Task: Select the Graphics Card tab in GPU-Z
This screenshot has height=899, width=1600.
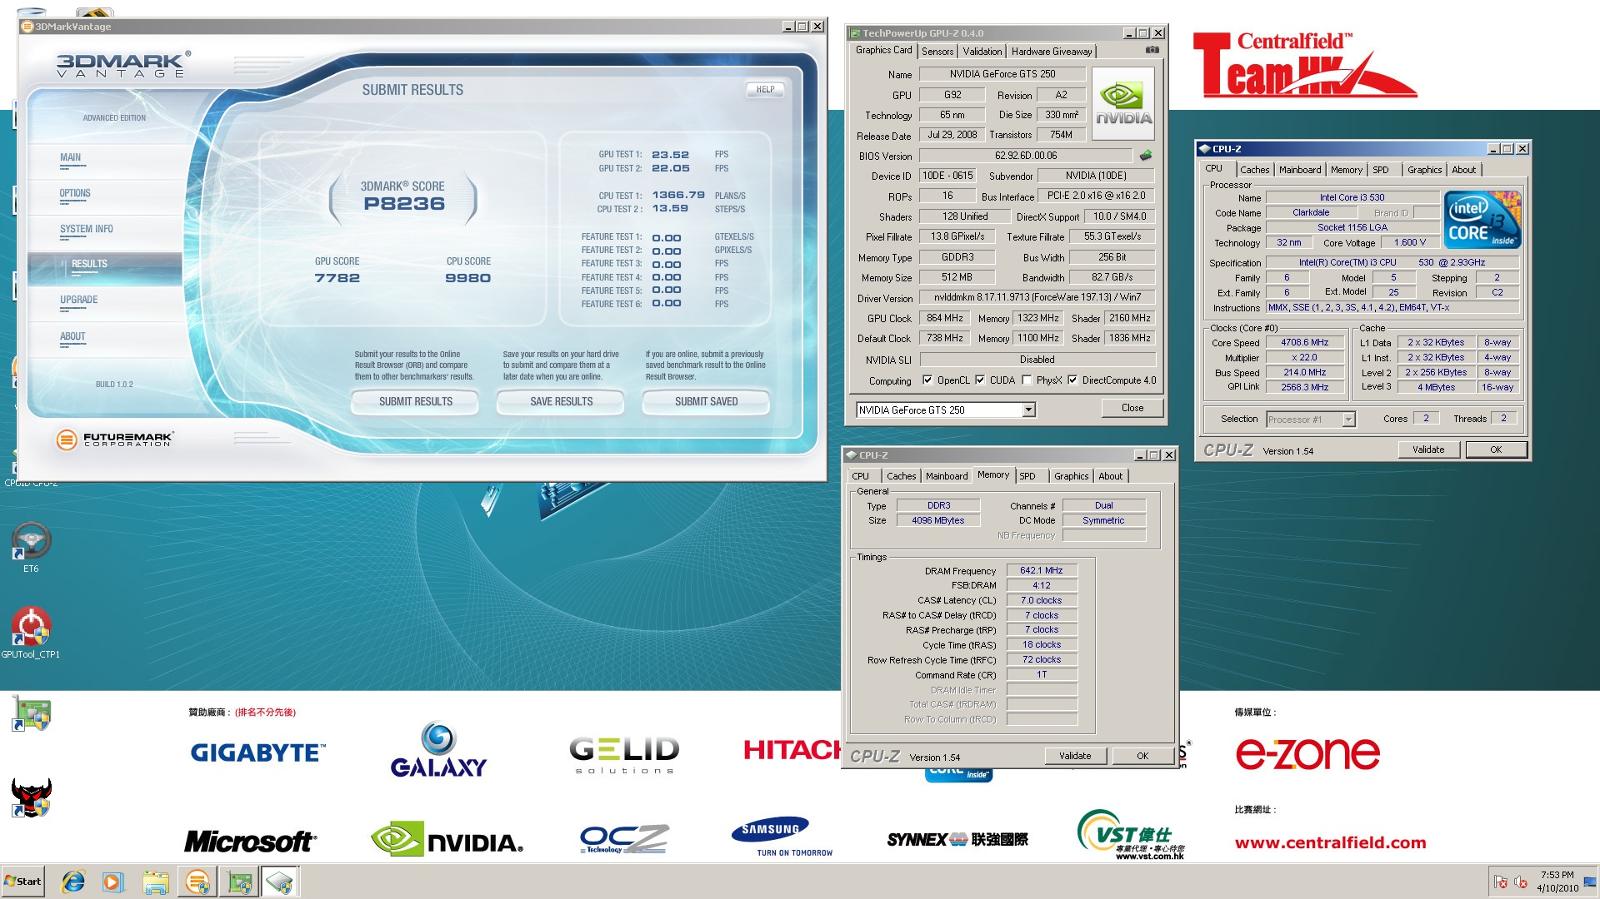Action: tap(883, 50)
